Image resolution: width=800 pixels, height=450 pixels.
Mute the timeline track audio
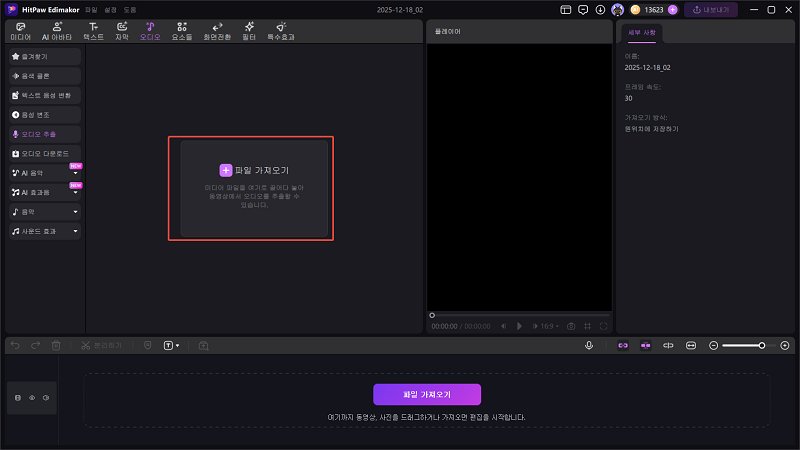[x=46, y=397]
